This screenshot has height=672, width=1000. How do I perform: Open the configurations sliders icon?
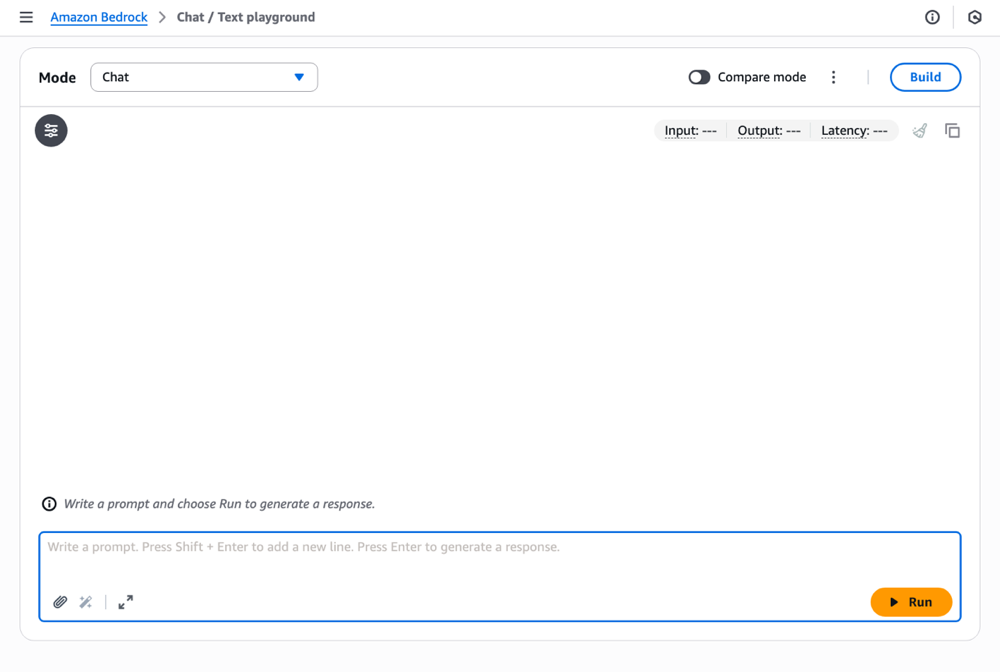tap(51, 131)
